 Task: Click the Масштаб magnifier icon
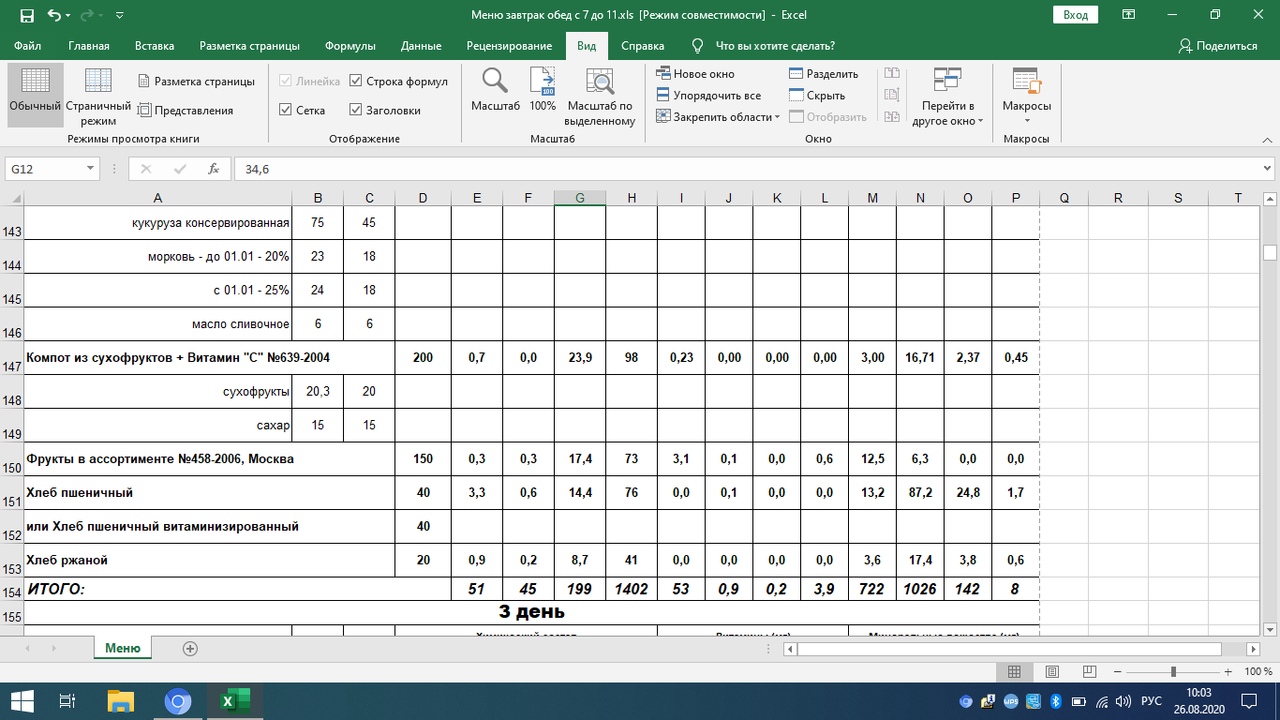(x=495, y=82)
